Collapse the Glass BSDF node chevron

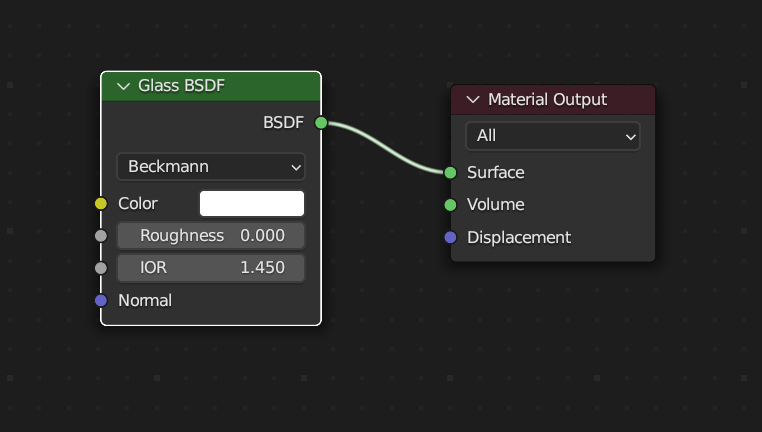click(124, 86)
